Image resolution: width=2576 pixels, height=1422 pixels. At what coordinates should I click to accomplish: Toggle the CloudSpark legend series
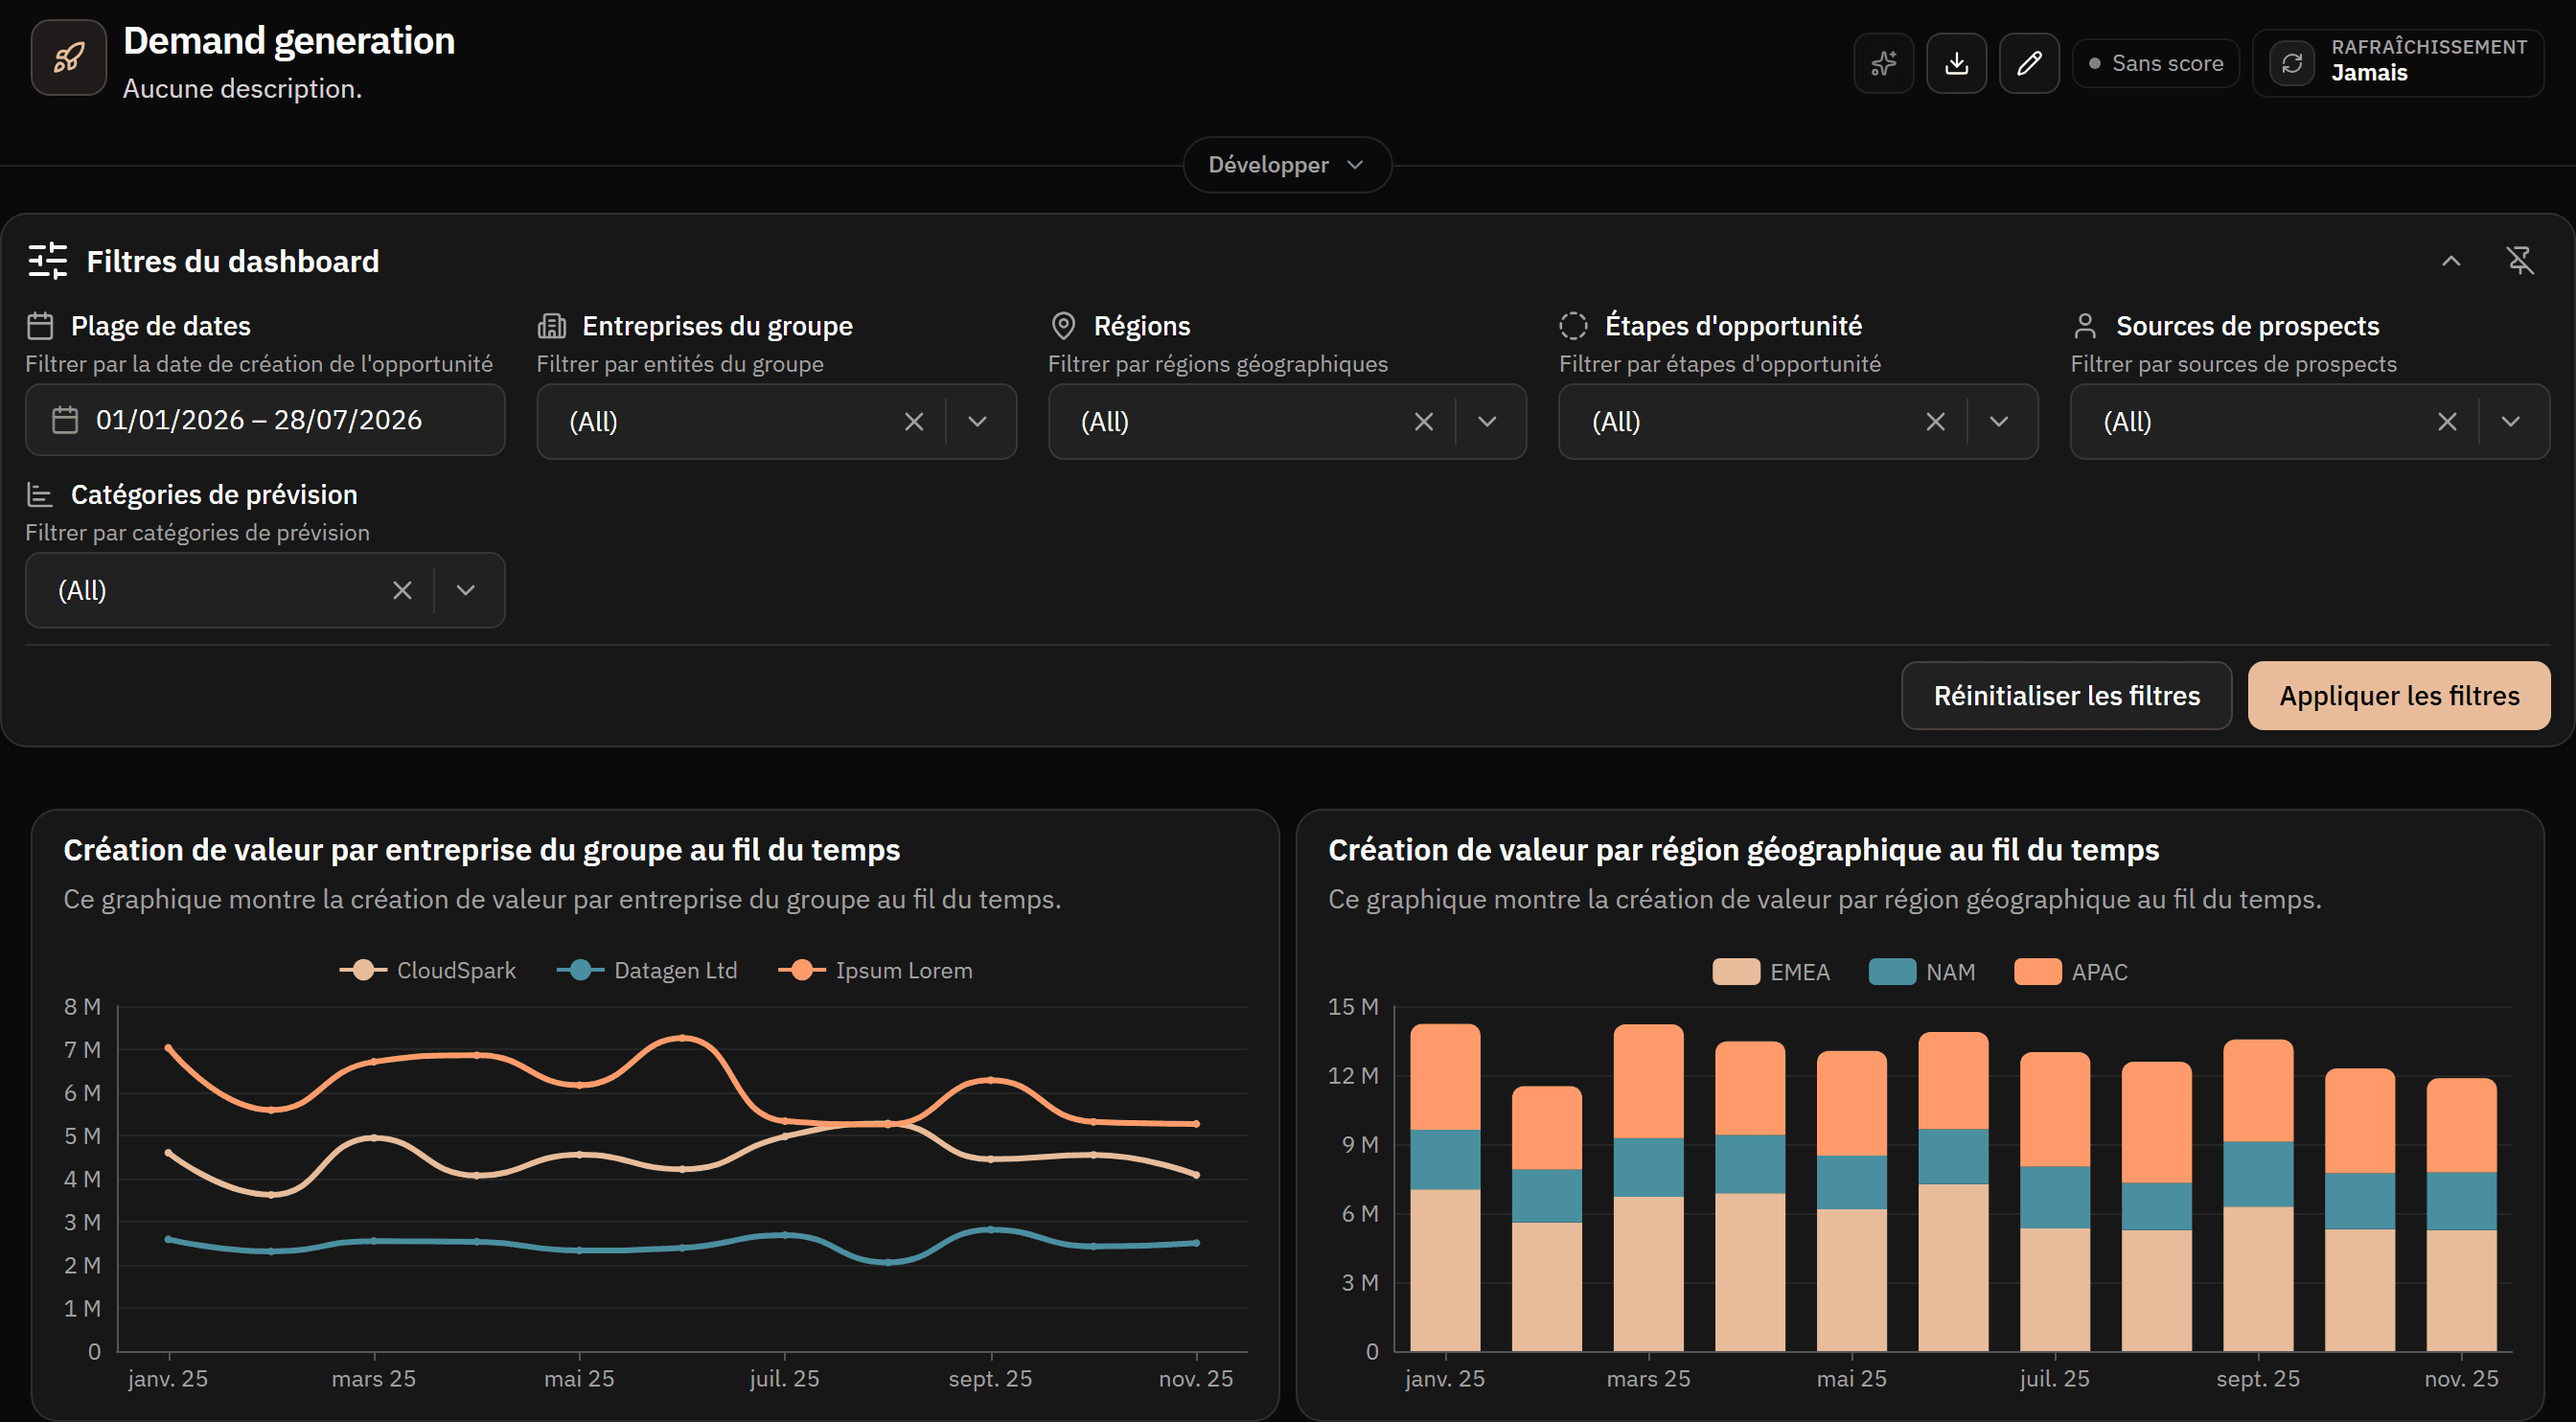tap(428, 970)
